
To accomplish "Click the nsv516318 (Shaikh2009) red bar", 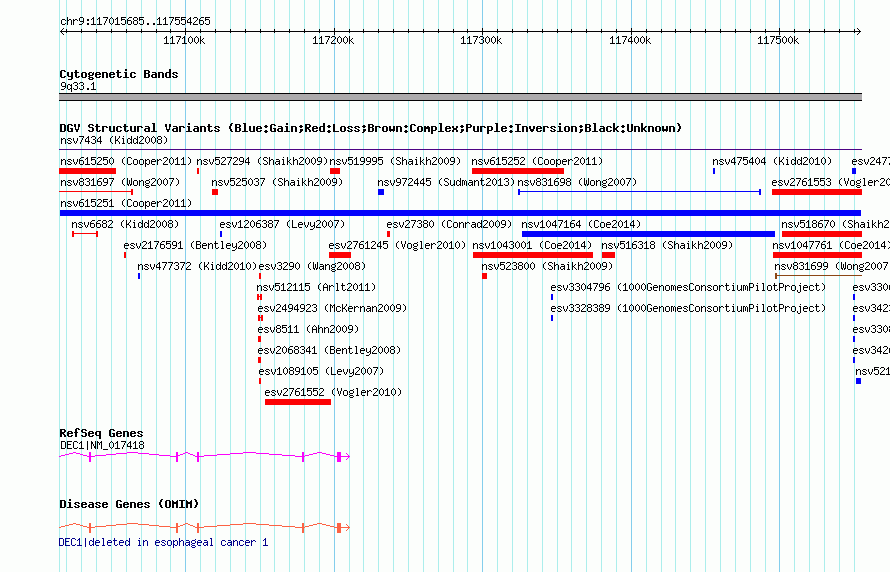I will 608,255.
